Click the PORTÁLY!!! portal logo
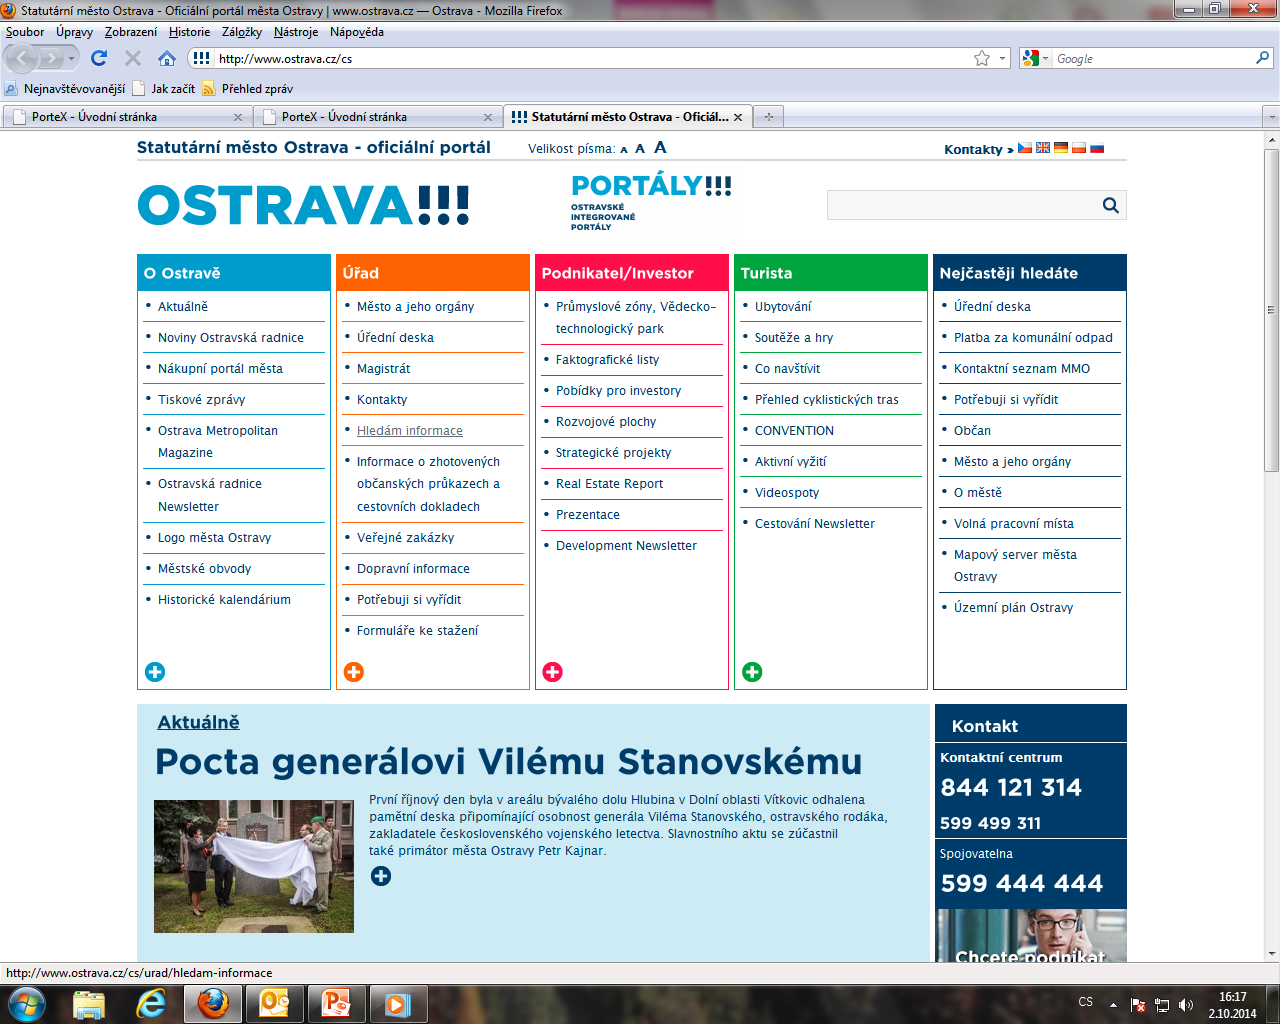The image size is (1280, 1024). click(651, 201)
